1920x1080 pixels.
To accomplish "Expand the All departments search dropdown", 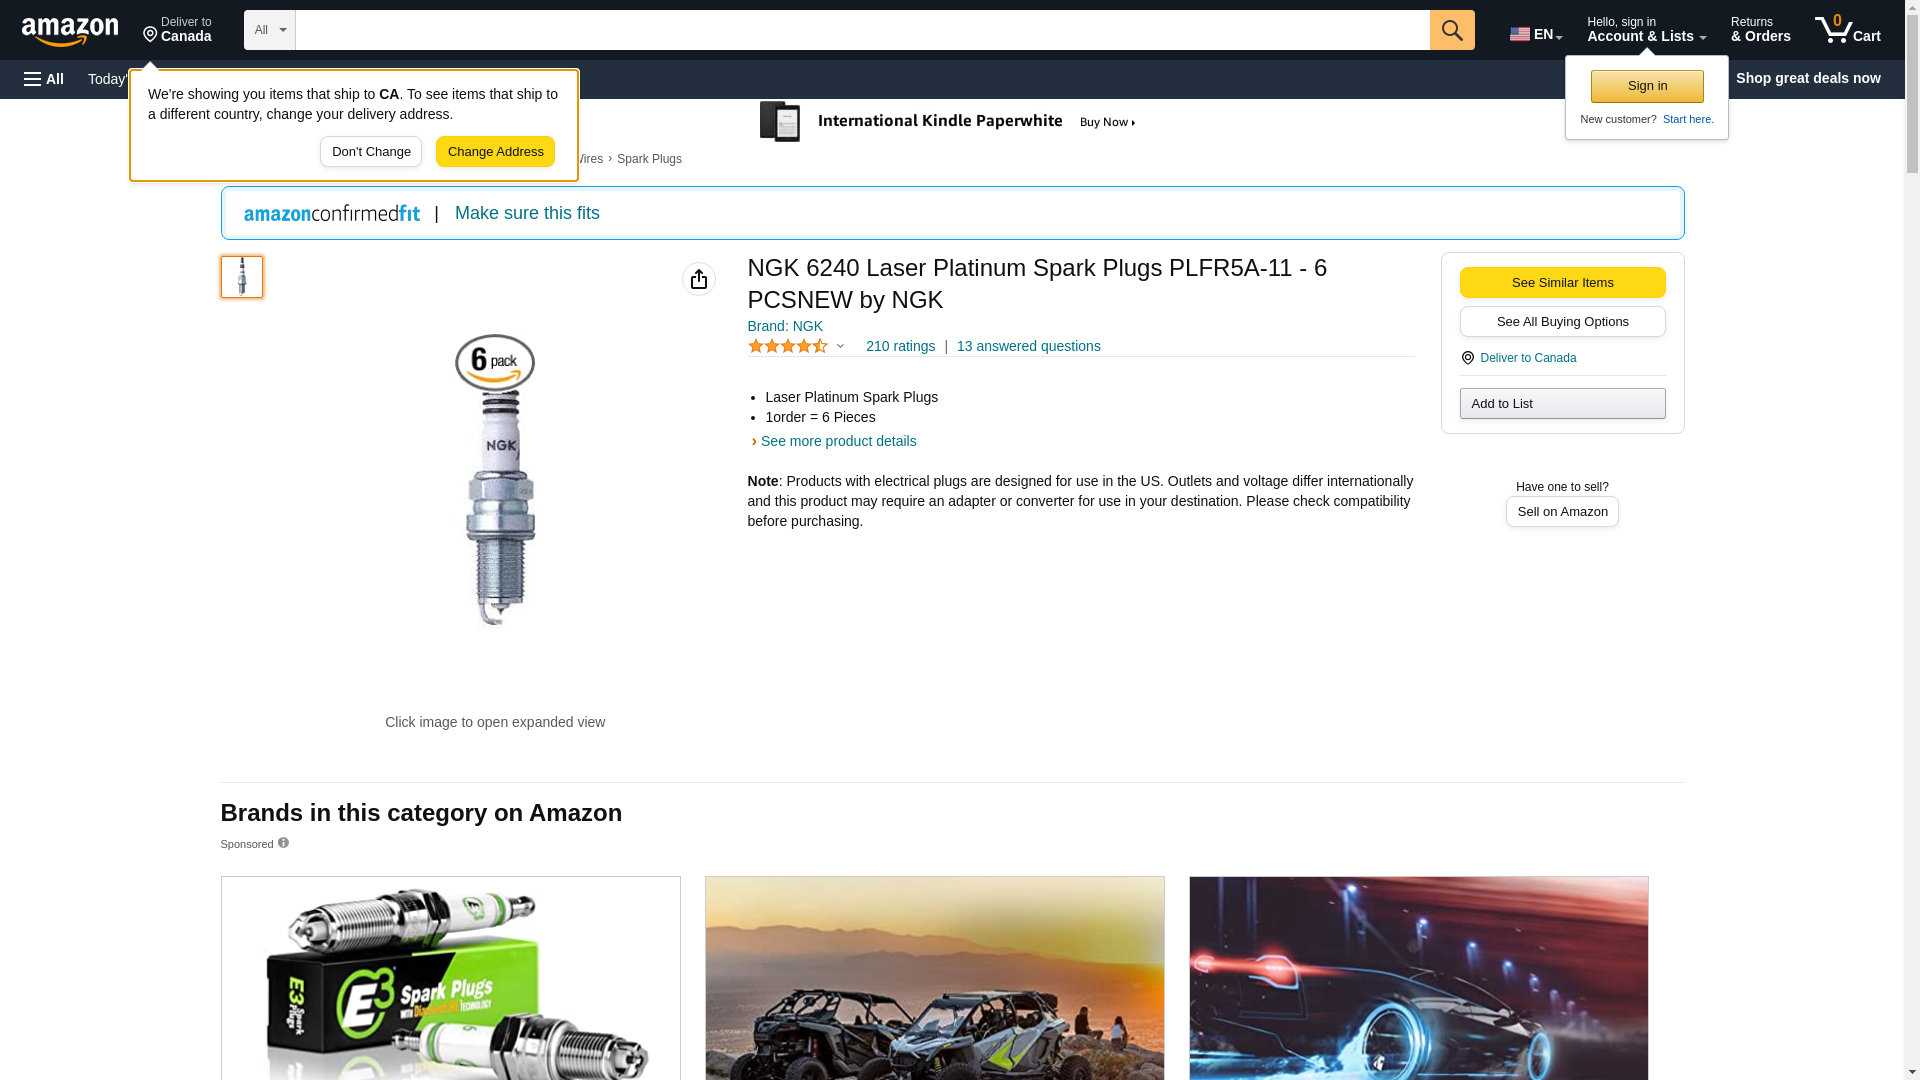I will click(269, 30).
